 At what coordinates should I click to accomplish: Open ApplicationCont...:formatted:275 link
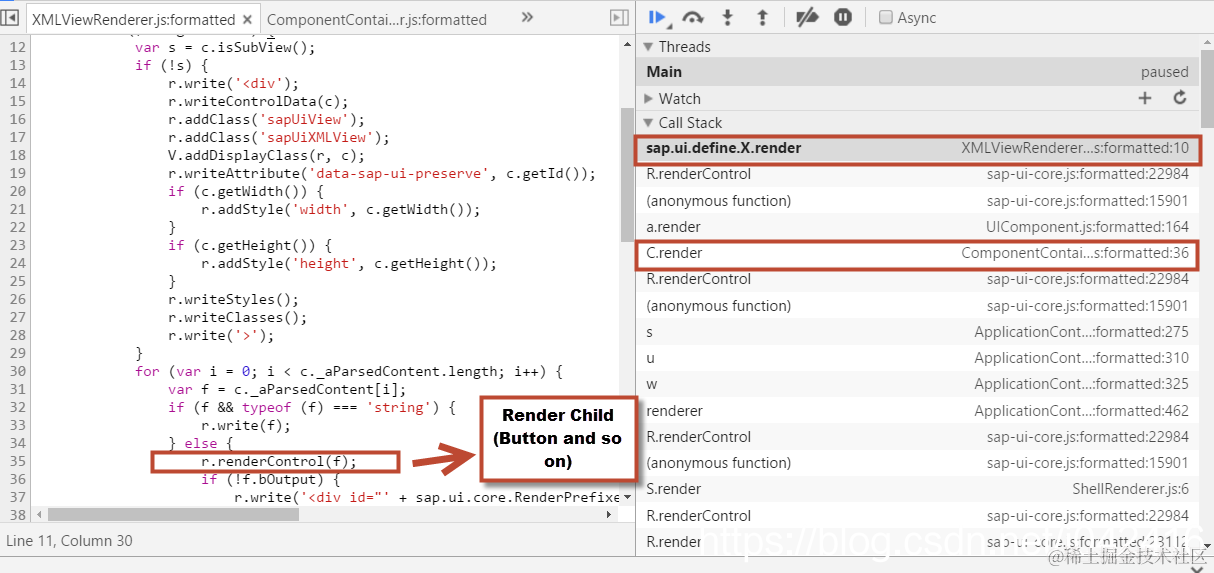pos(1082,332)
